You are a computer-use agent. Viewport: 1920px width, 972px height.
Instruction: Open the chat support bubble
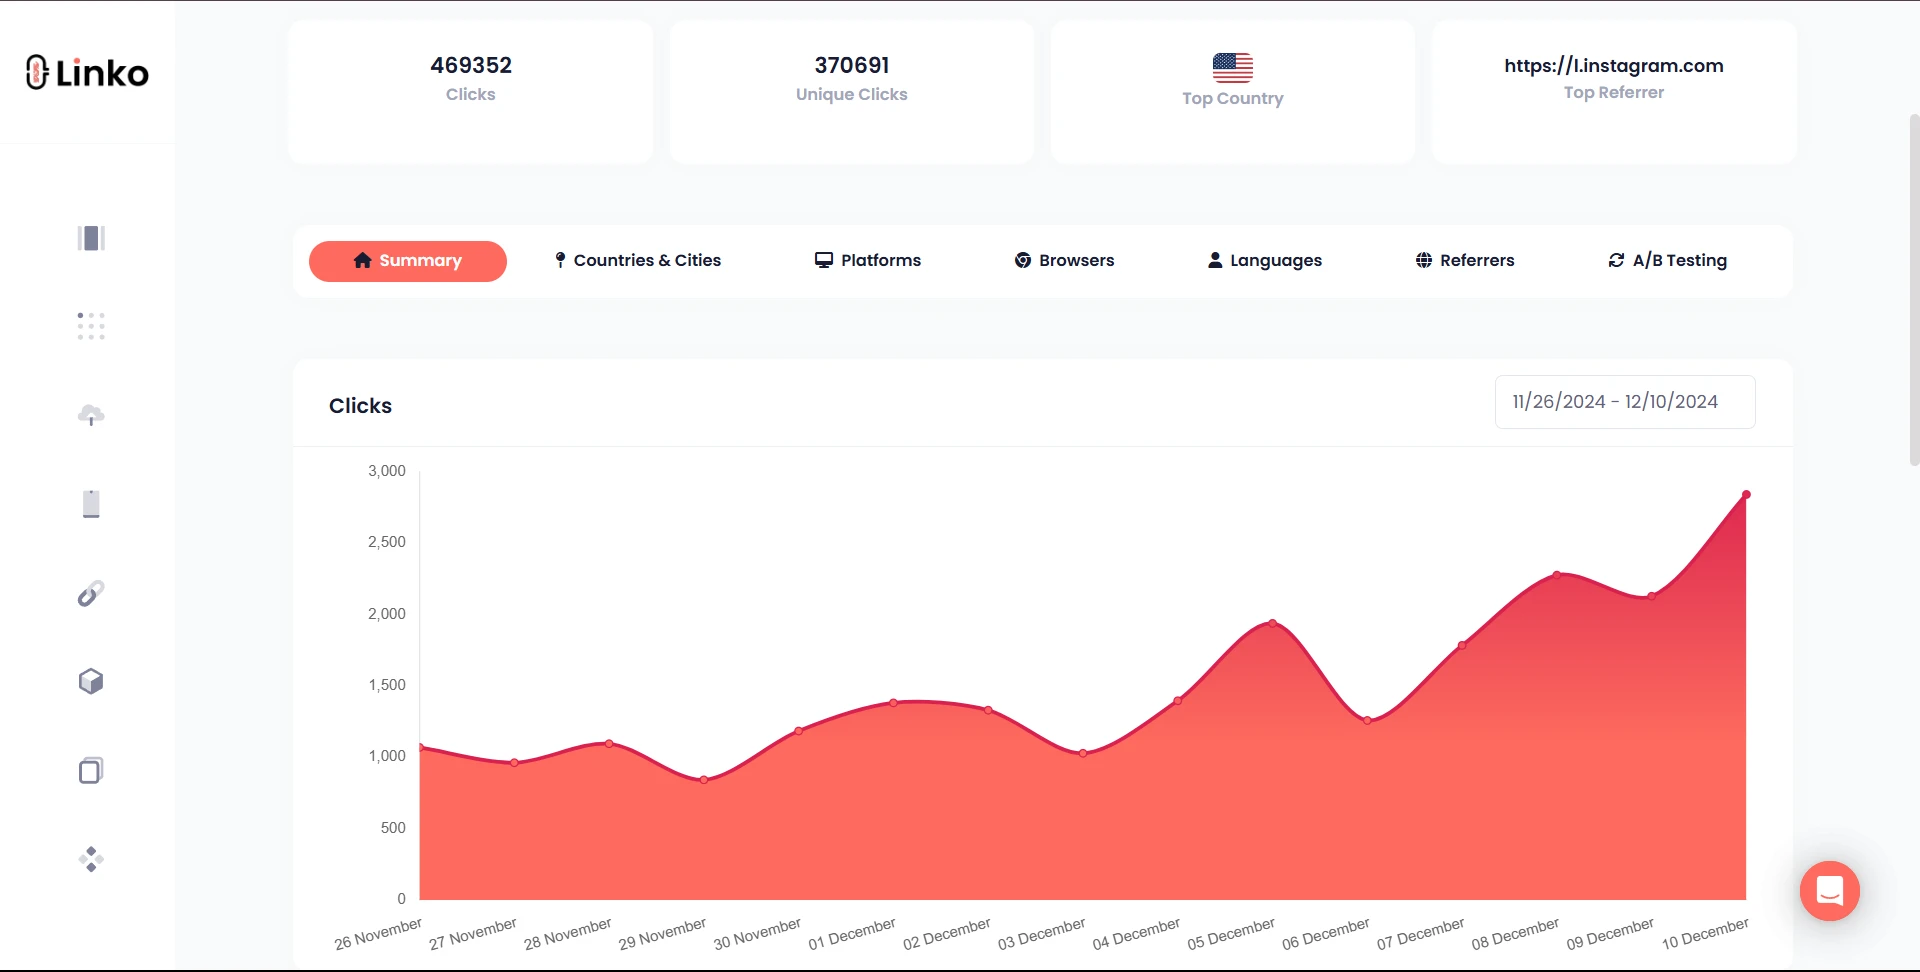click(x=1829, y=891)
